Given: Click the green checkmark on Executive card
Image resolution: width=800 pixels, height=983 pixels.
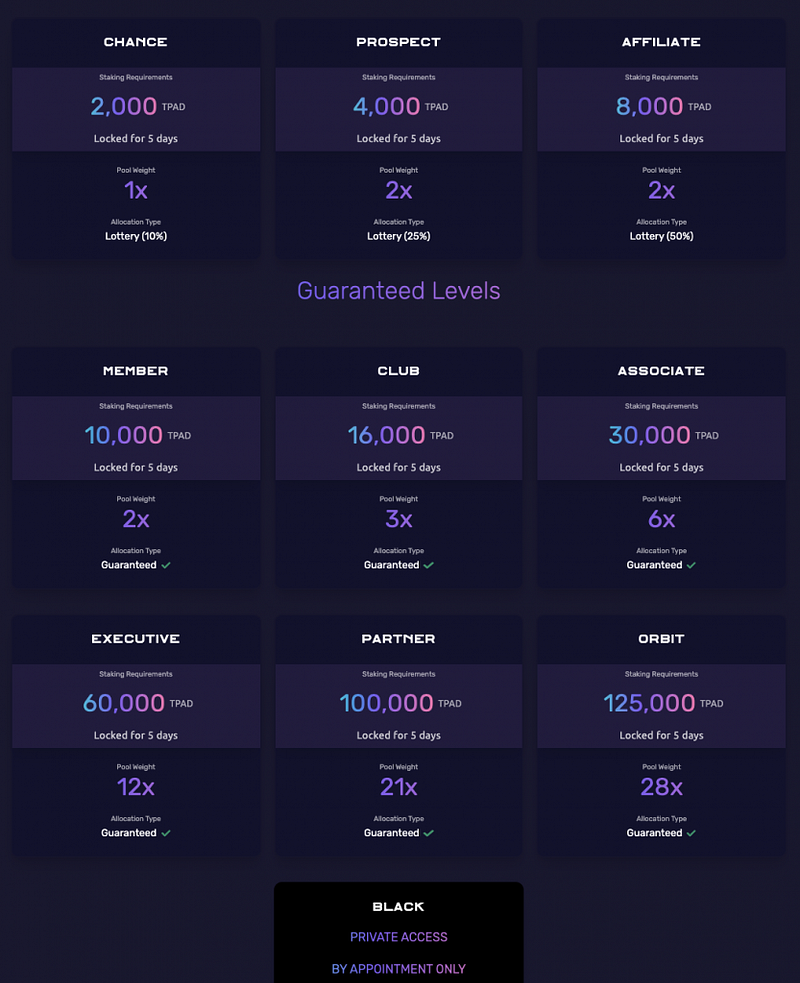Looking at the screenshot, I should (x=166, y=833).
